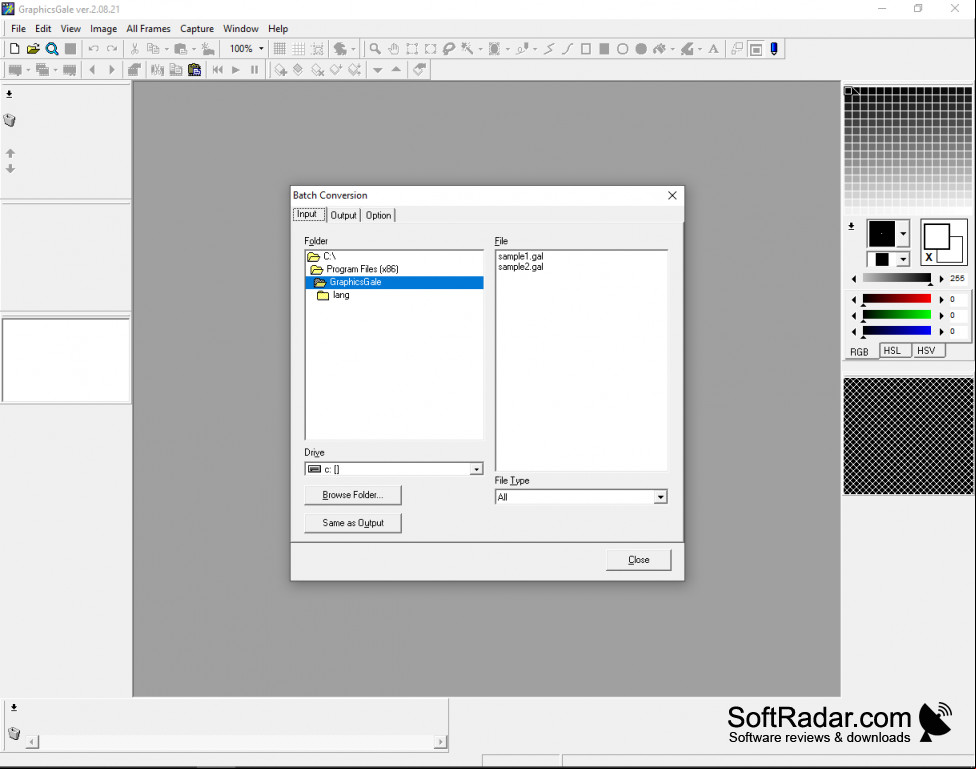The height and width of the screenshot is (769, 976).
Task: Switch to the HSL color tab
Action: point(893,351)
